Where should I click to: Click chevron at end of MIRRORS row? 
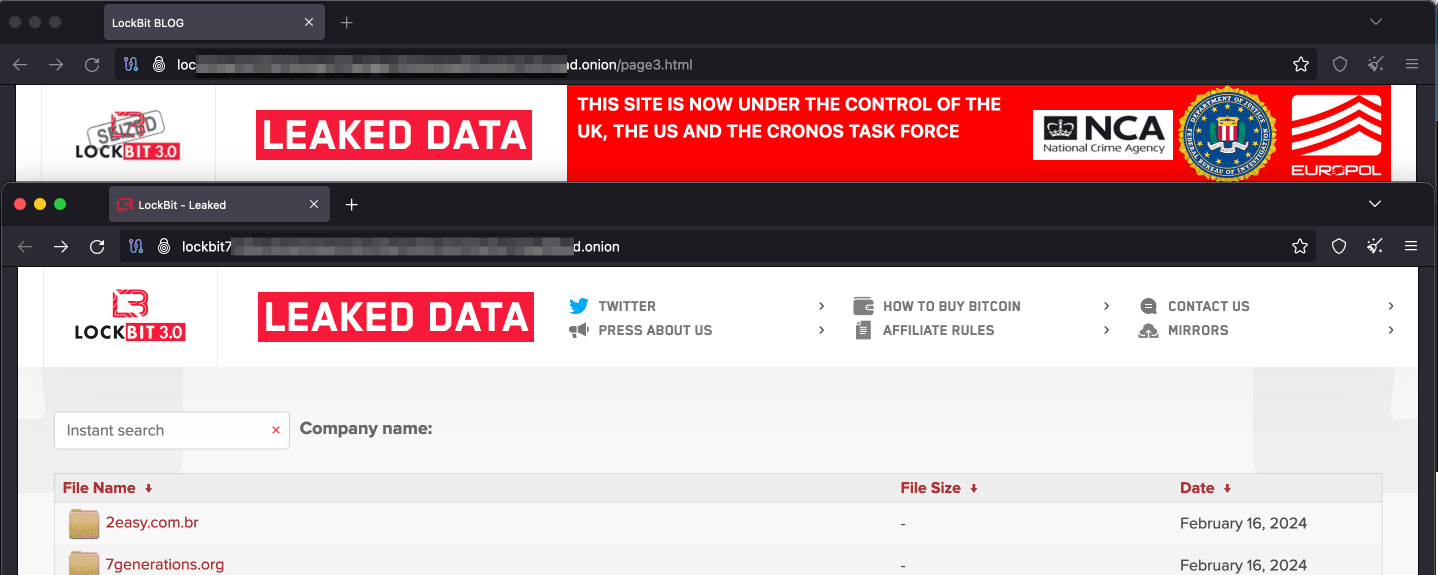coord(1391,330)
